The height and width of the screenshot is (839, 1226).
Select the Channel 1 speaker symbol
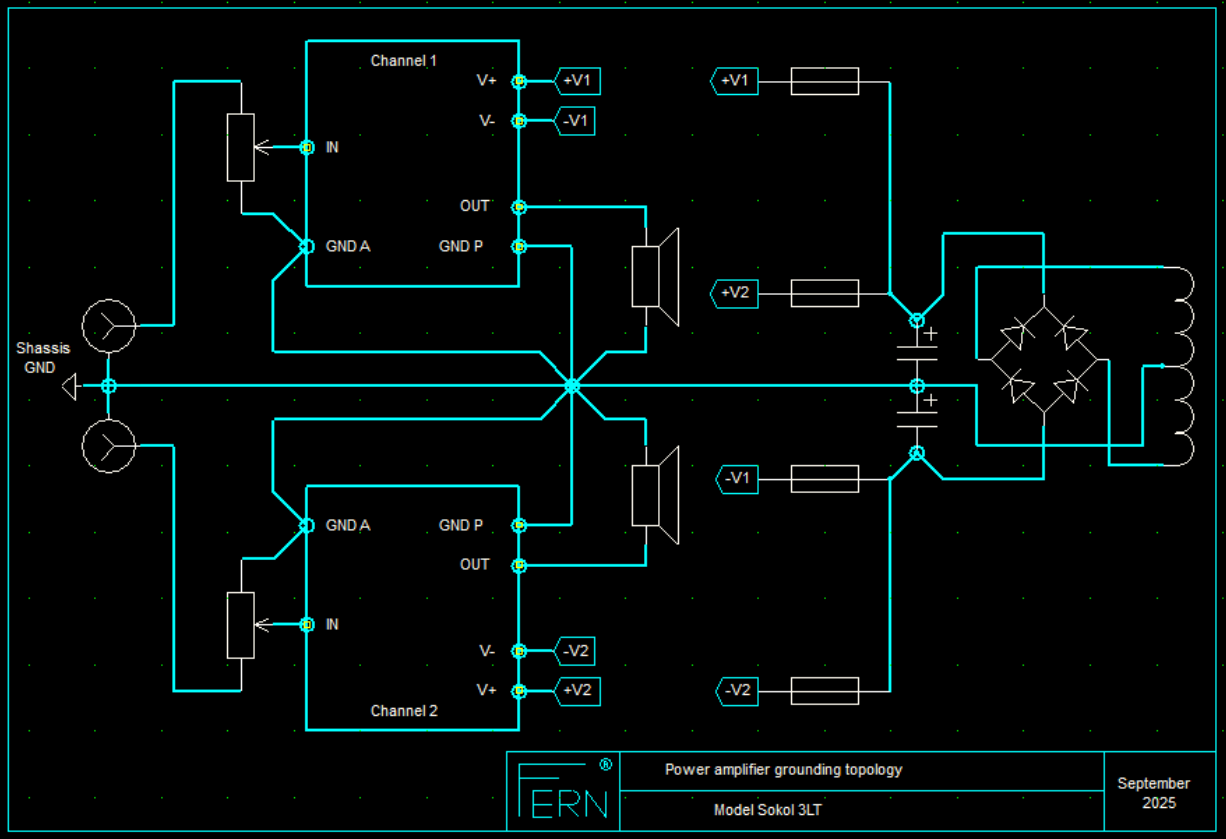click(655, 277)
